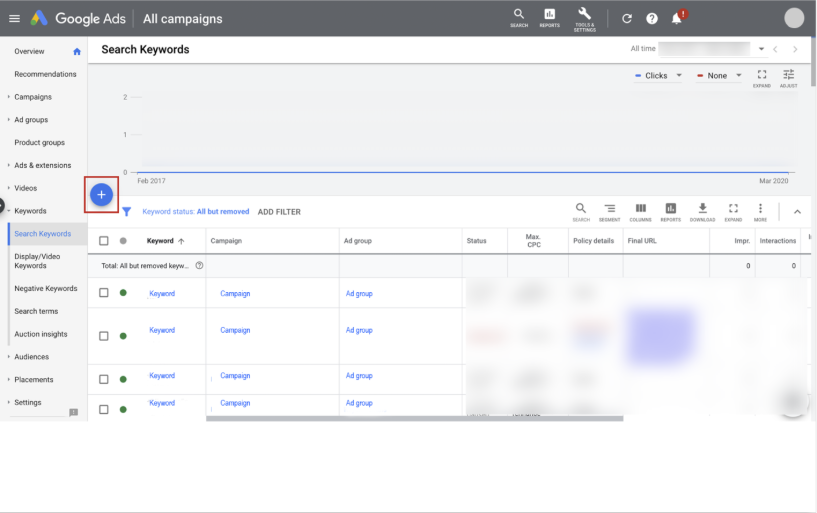Expand Ad groups in sidebar
This screenshot has height=513, width=817.
click(9, 120)
